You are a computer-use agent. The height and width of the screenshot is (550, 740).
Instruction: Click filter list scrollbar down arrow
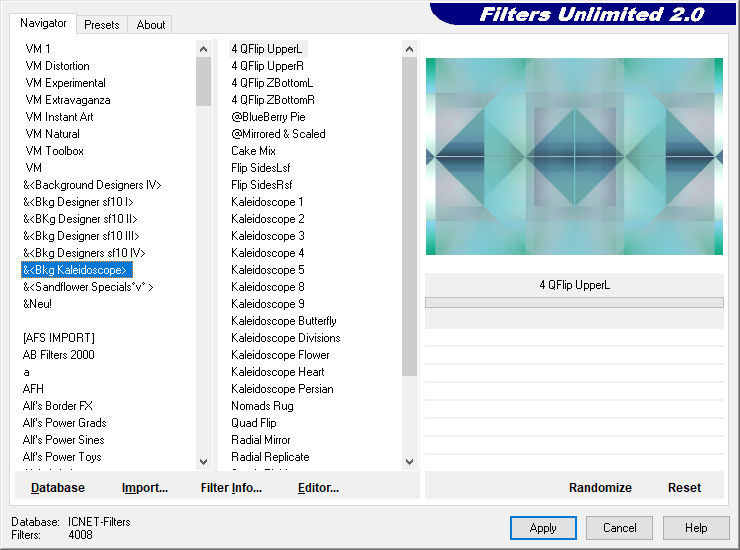[x=409, y=462]
